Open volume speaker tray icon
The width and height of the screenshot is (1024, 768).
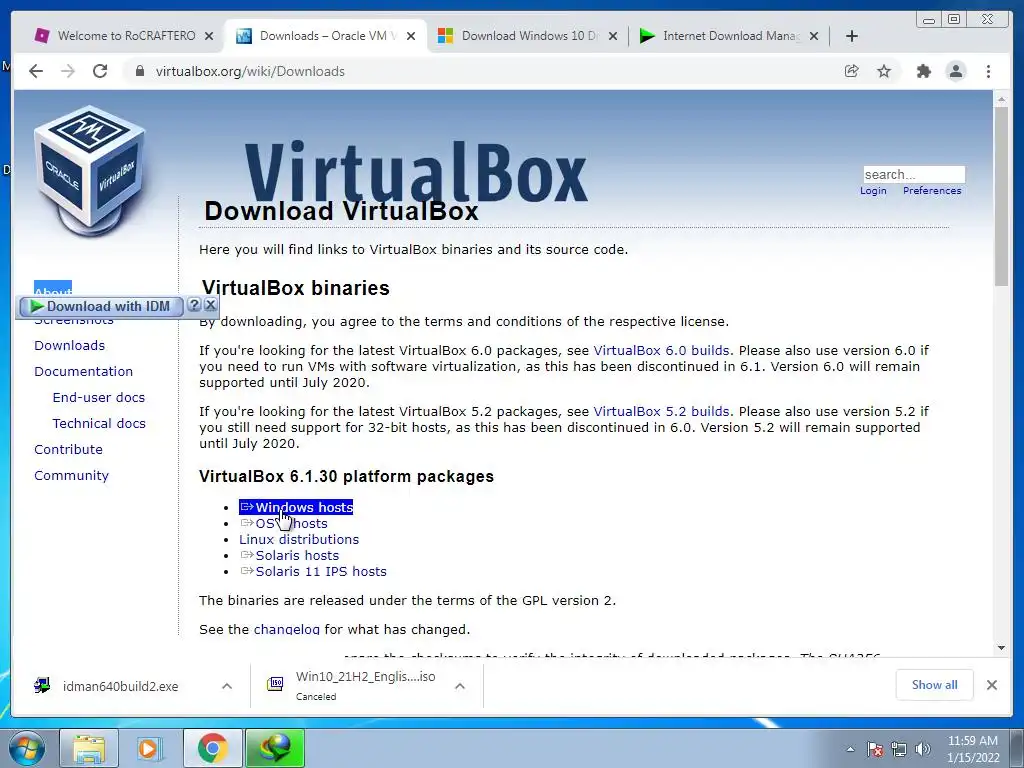pyautogui.click(x=923, y=749)
